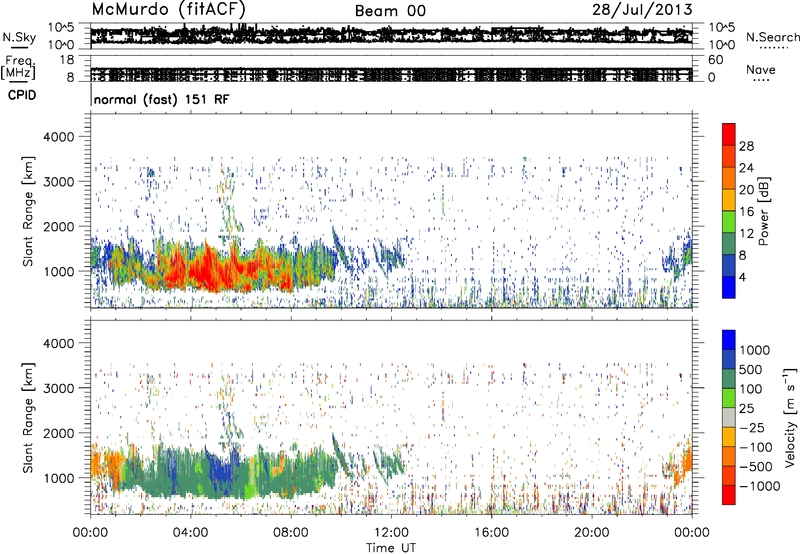Click the gray -25 to 25 velocity swatch

click(729, 417)
